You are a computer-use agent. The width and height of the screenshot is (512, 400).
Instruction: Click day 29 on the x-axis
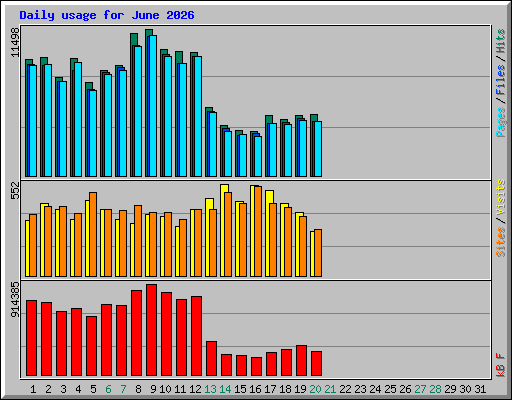450,389
